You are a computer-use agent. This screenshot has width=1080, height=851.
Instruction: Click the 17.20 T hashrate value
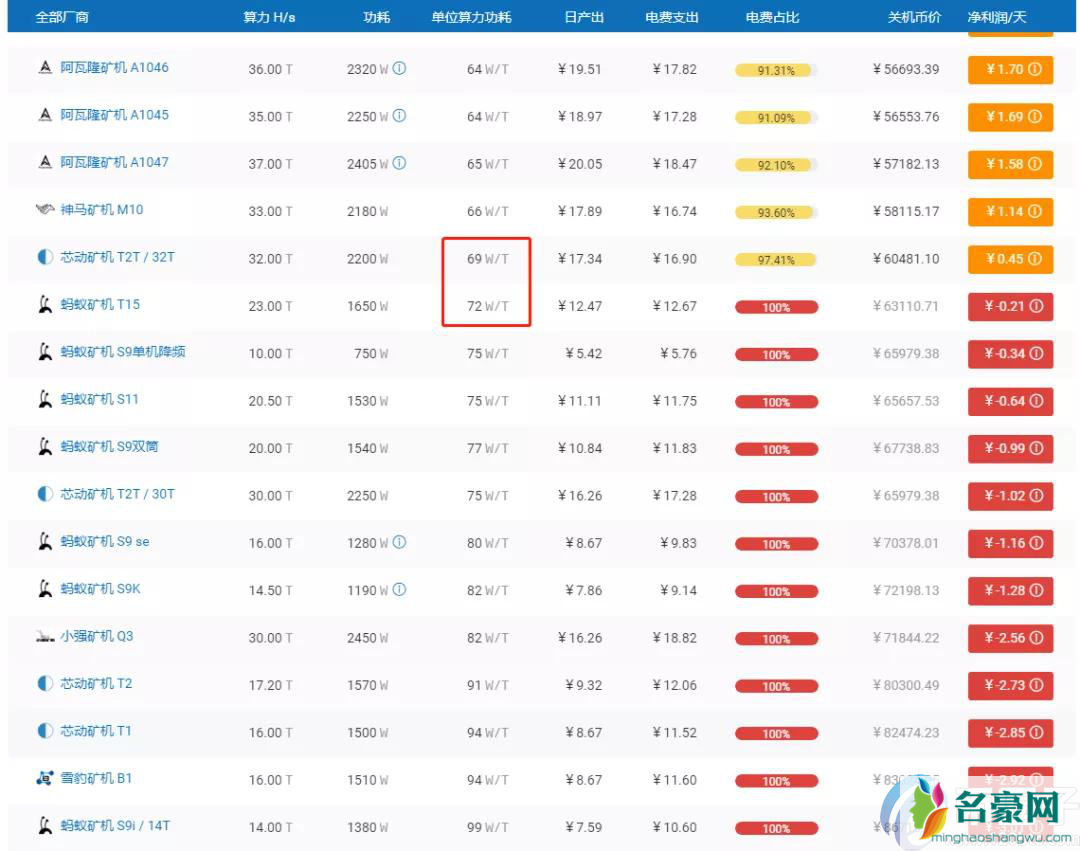point(271,685)
